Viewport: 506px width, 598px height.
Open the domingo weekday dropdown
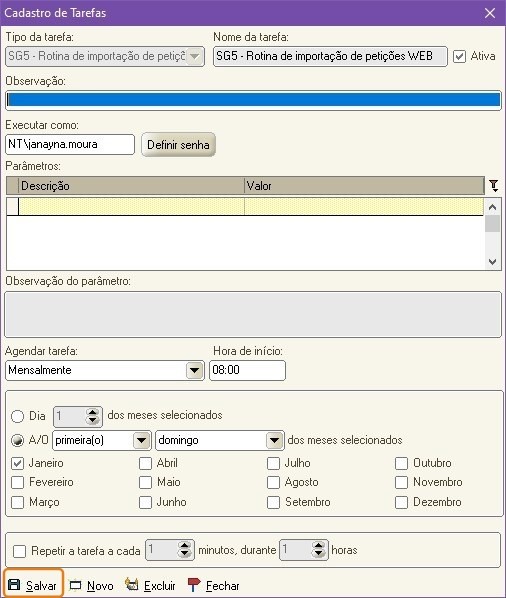(x=274, y=440)
